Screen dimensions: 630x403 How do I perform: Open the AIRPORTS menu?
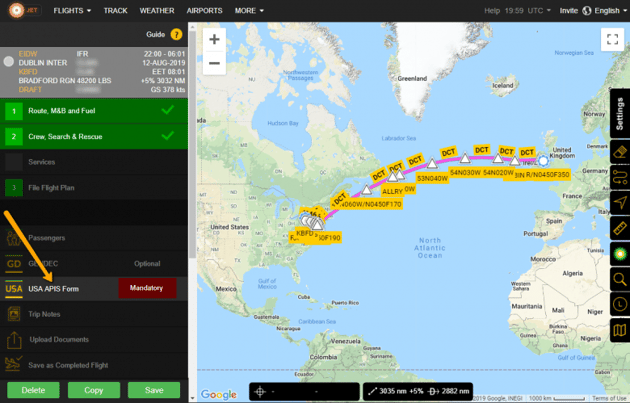pos(204,11)
